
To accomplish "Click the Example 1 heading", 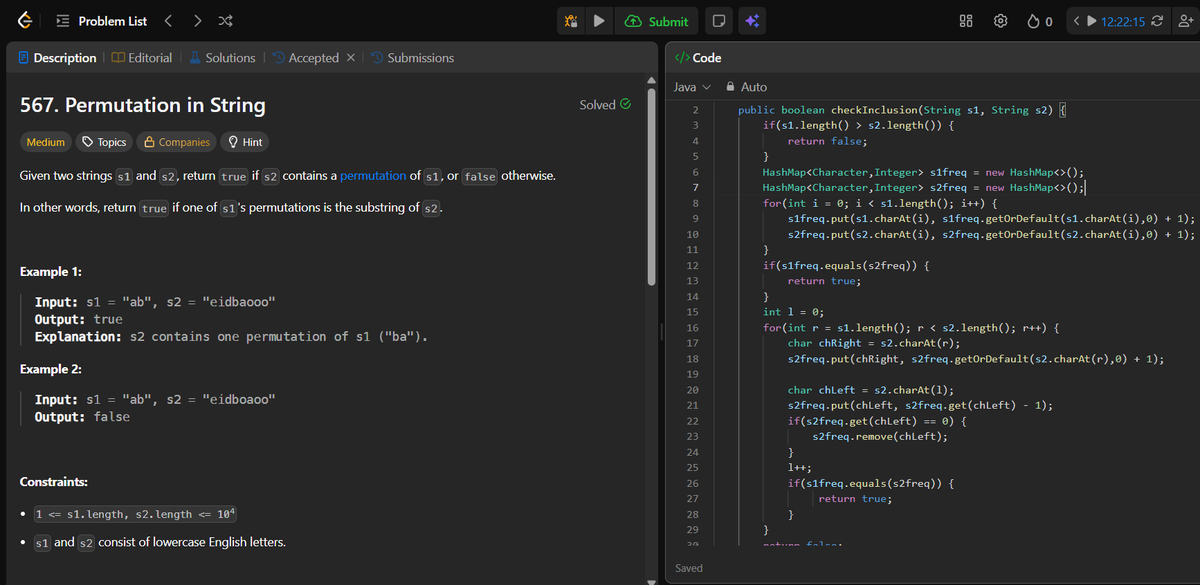I will 51,272.
